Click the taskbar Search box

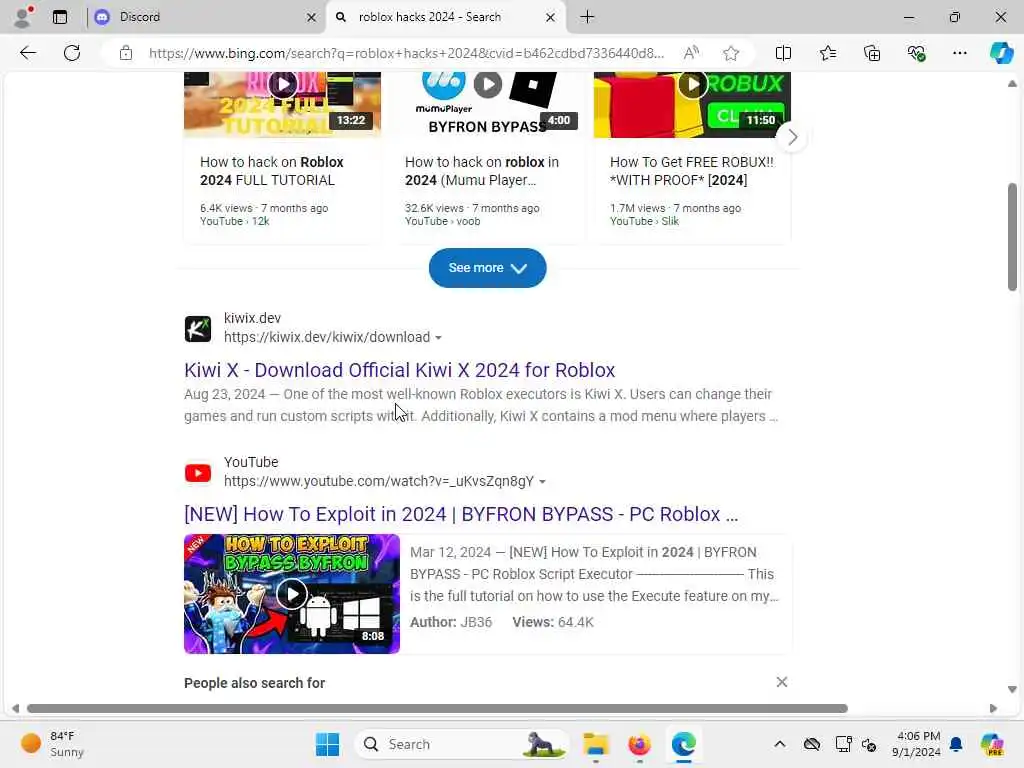461,744
